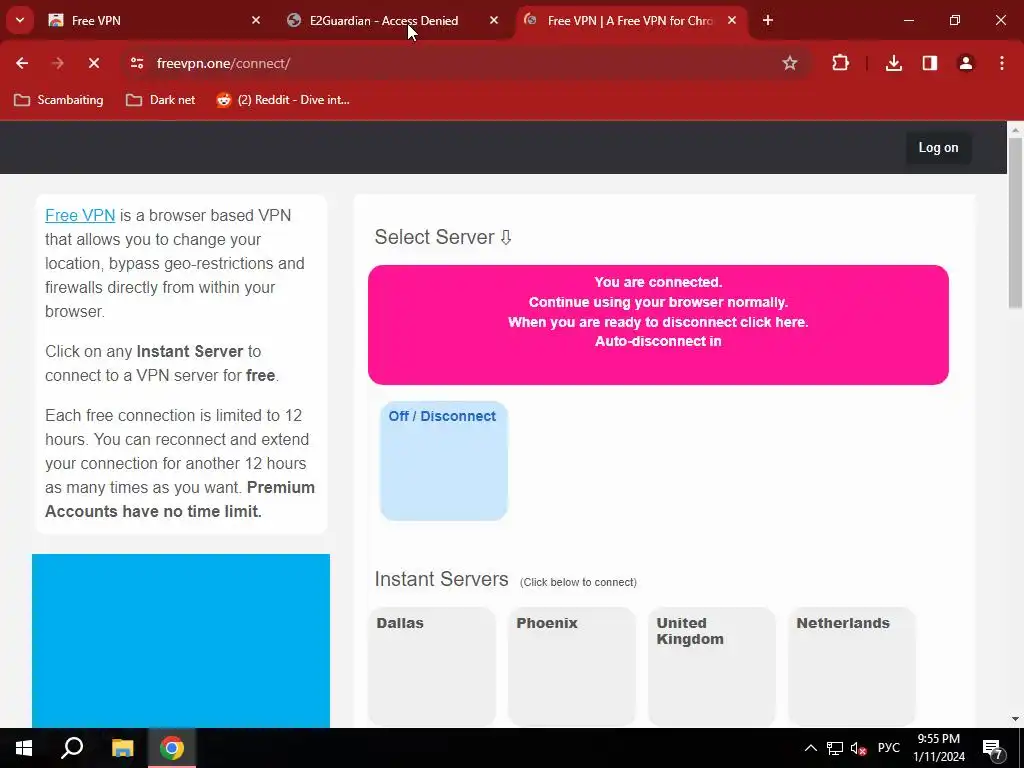Open the clock and date flyout
This screenshot has width=1024, height=768.
[x=938, y=748]
